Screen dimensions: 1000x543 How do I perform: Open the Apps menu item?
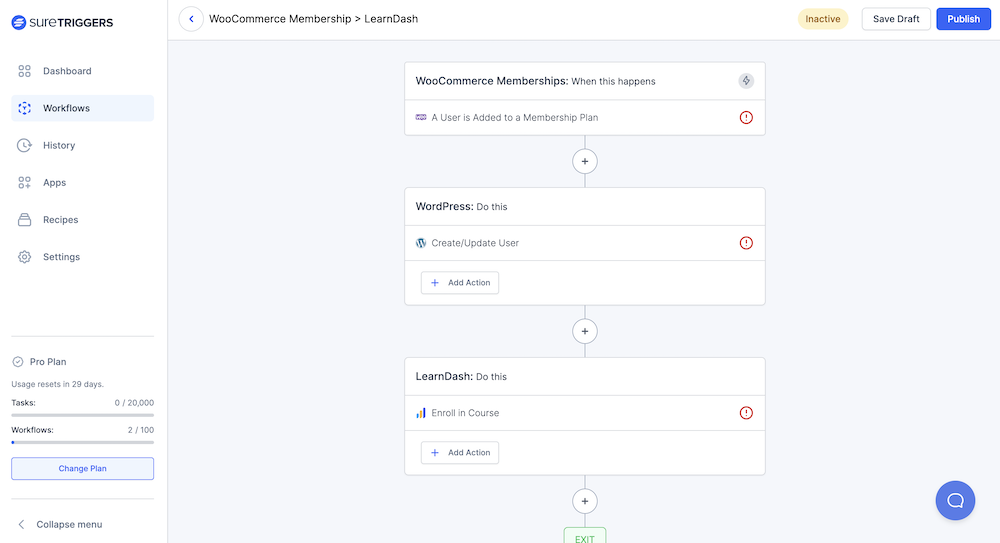(x=82, y=182)
